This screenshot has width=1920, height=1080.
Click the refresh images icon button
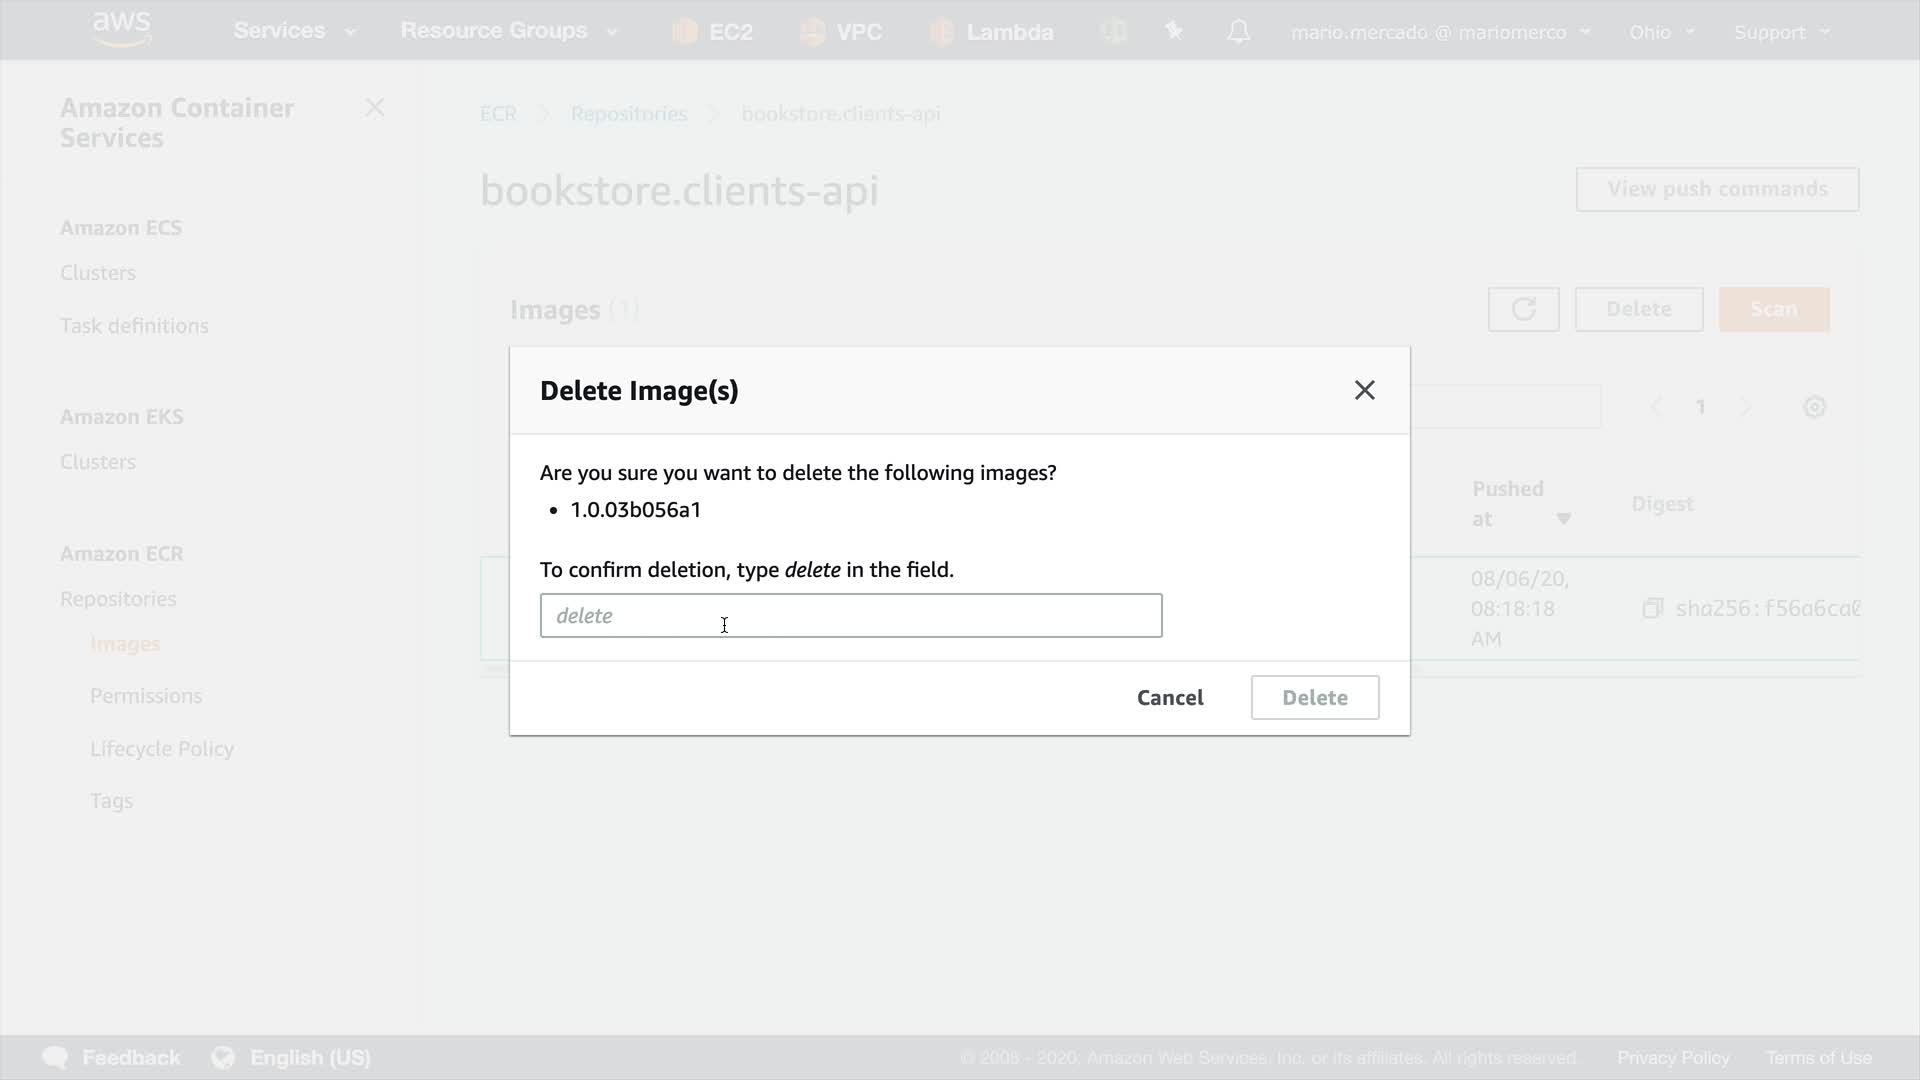(1523, 309)
